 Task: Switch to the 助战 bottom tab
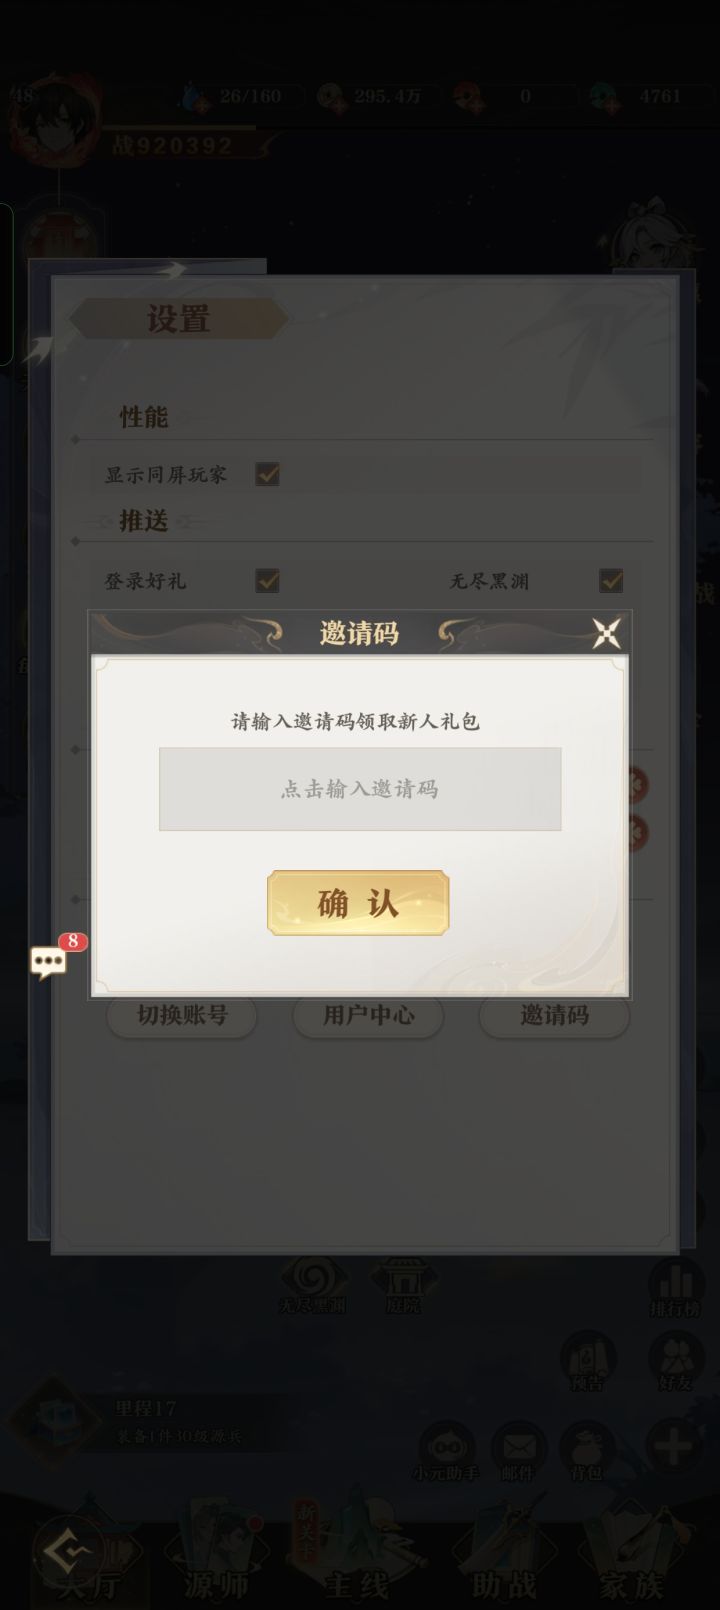(x=505, y=1560)
